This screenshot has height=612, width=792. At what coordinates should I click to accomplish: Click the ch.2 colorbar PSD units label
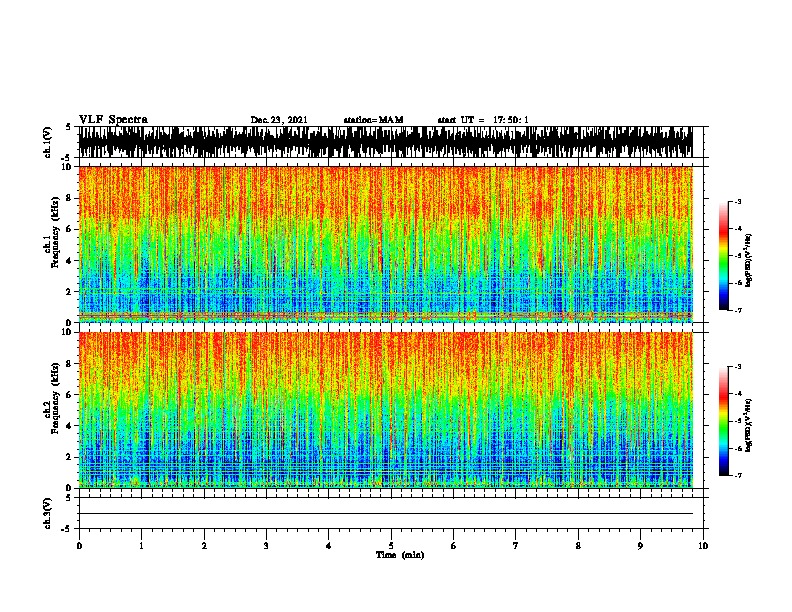click(x=749, y=425)
